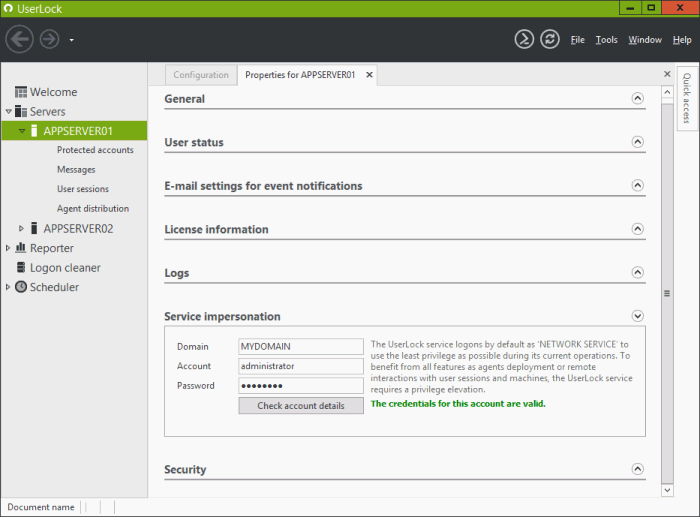700x517 pixels.
Task: Click the General section heading
Action: pyautogui.click(x=184, y=99)
